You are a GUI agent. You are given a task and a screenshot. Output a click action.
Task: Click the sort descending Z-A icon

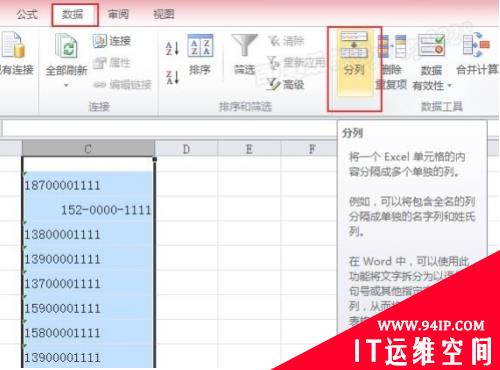(x=172, y=77)
